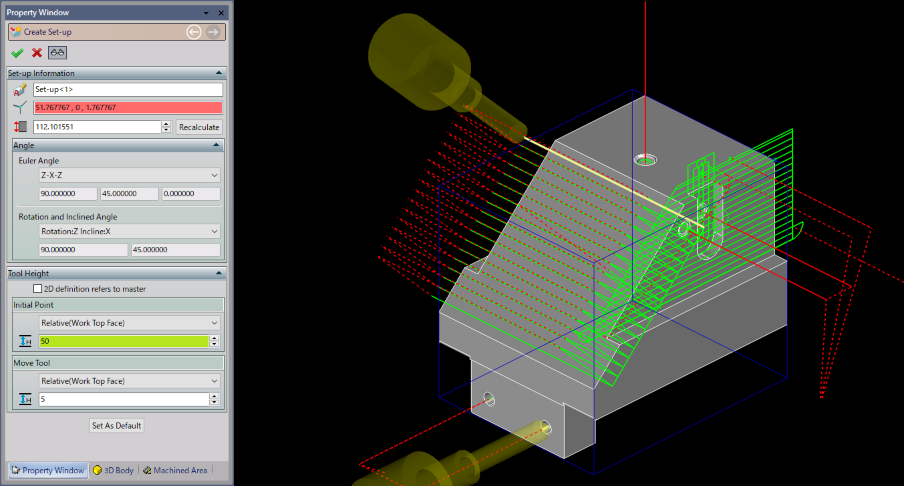Go to next step arrow
Viewport: 904px width, 486px height.
pyautogui.click(x=213, y=32)
